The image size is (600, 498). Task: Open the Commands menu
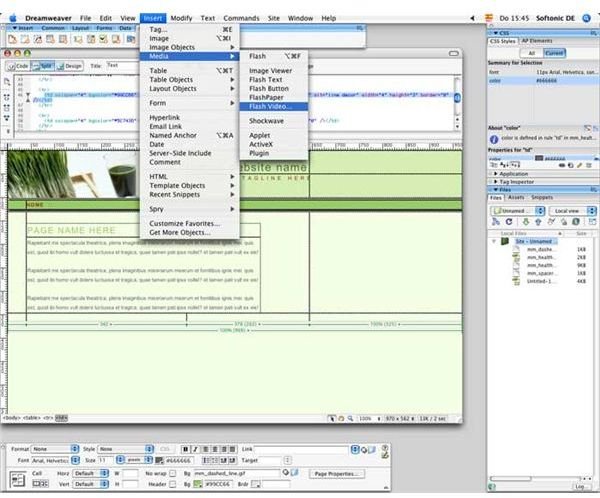(x=241, y=18)
